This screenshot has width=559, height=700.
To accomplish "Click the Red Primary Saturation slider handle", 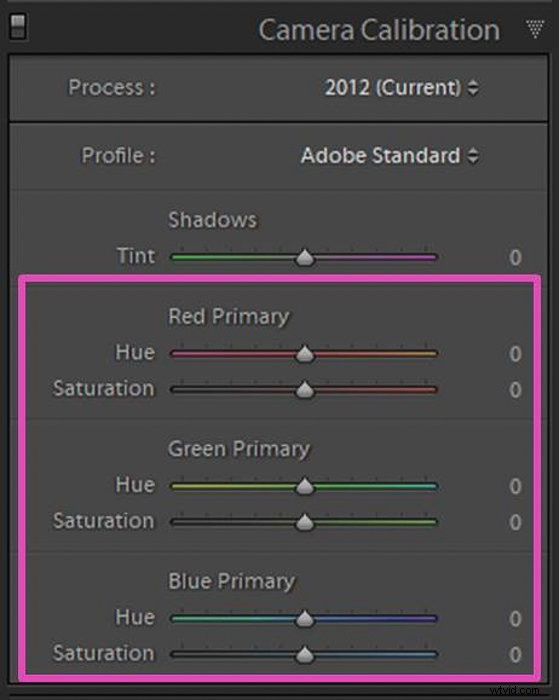I will [x=305, y=390].
